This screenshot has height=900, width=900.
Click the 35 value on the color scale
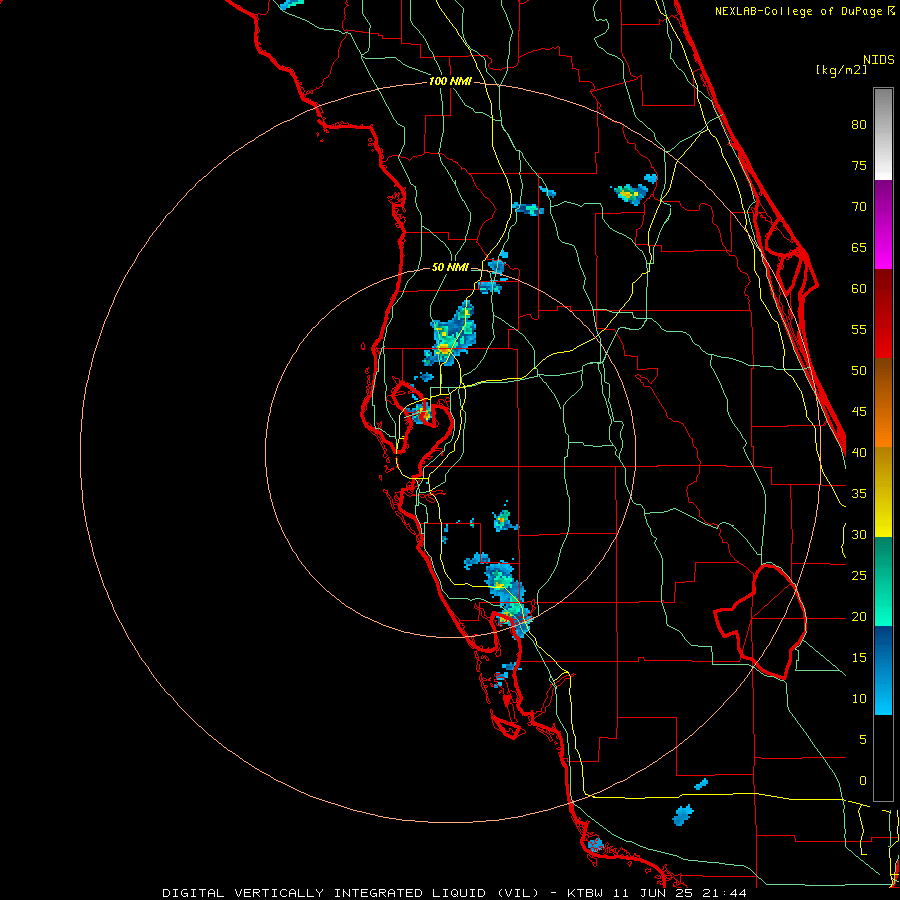[x=859, y=494]
